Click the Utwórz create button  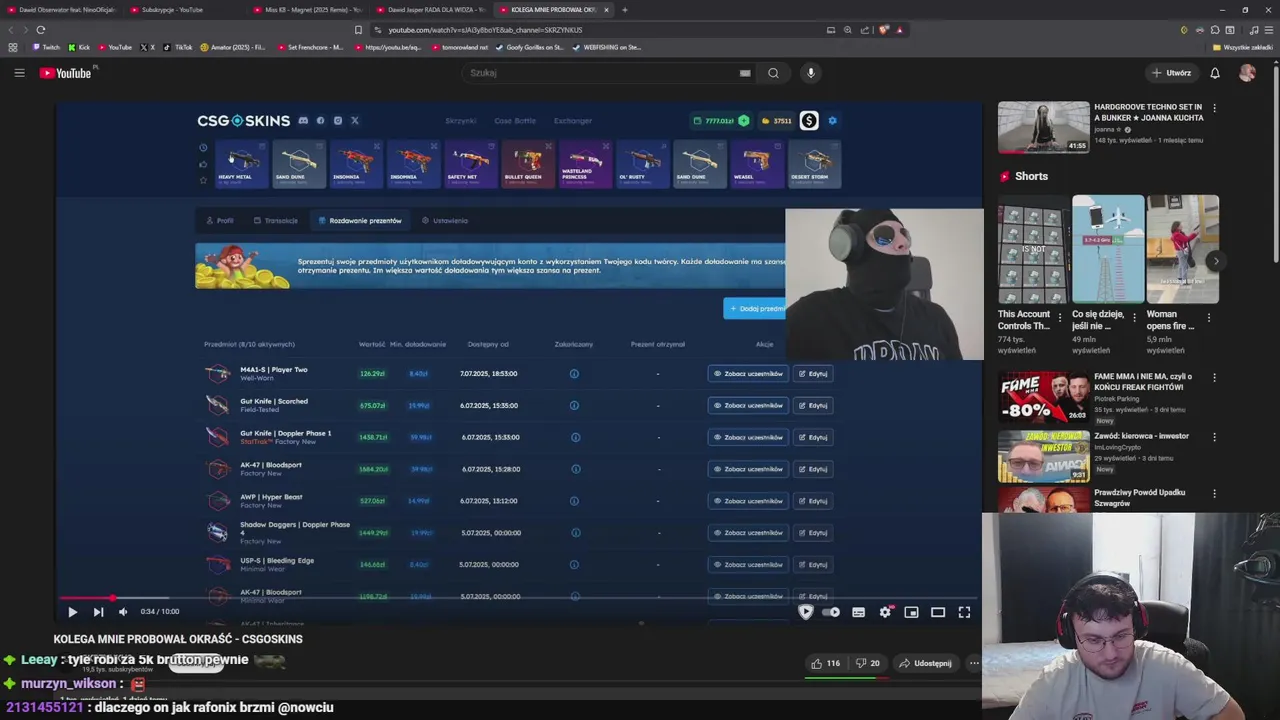[x=1172, y=73]
